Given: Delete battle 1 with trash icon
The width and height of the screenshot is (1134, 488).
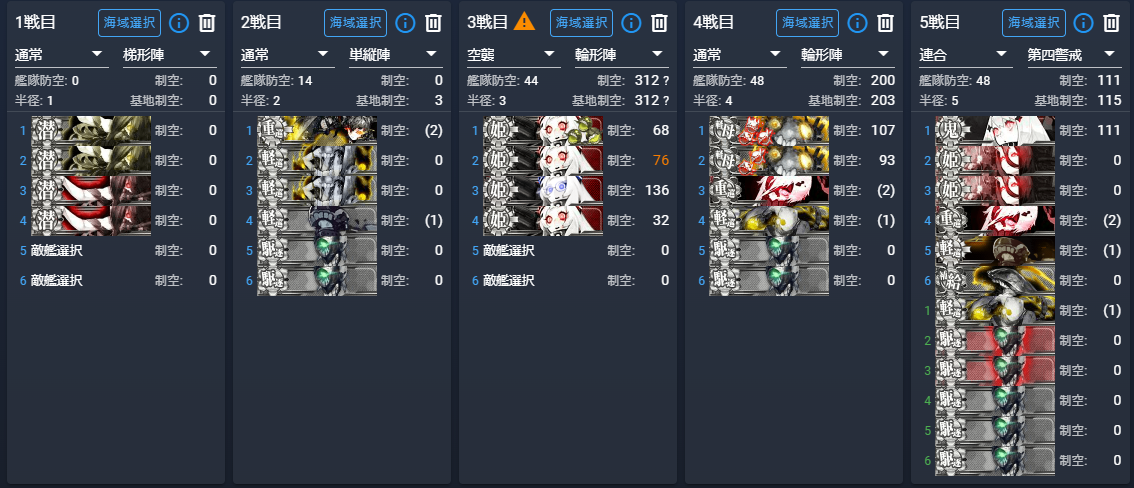Looking at the screenshot, I should (x=207, y=23).
